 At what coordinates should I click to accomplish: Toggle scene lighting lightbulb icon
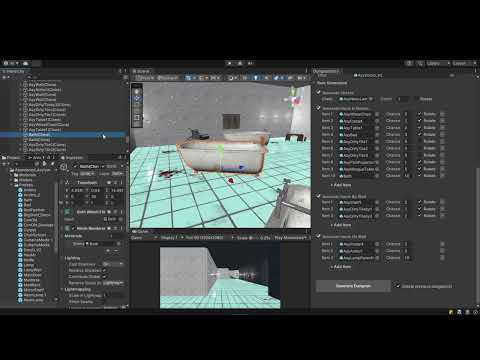click(x=256, y=78)
